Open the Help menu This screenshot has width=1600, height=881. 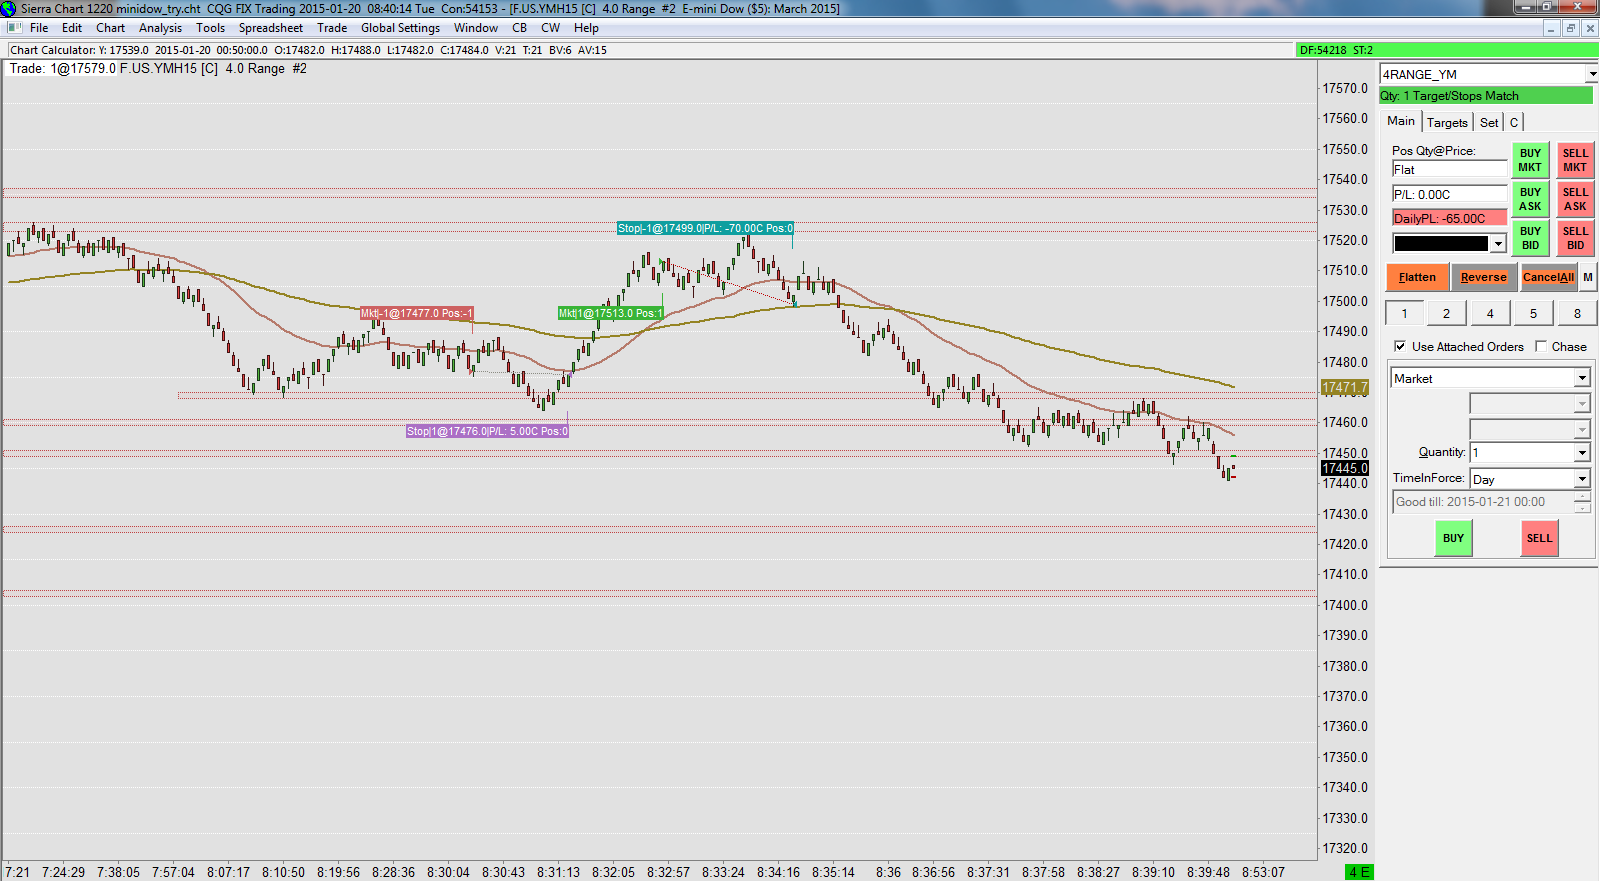pyautogui.click(x=587, y=28)
